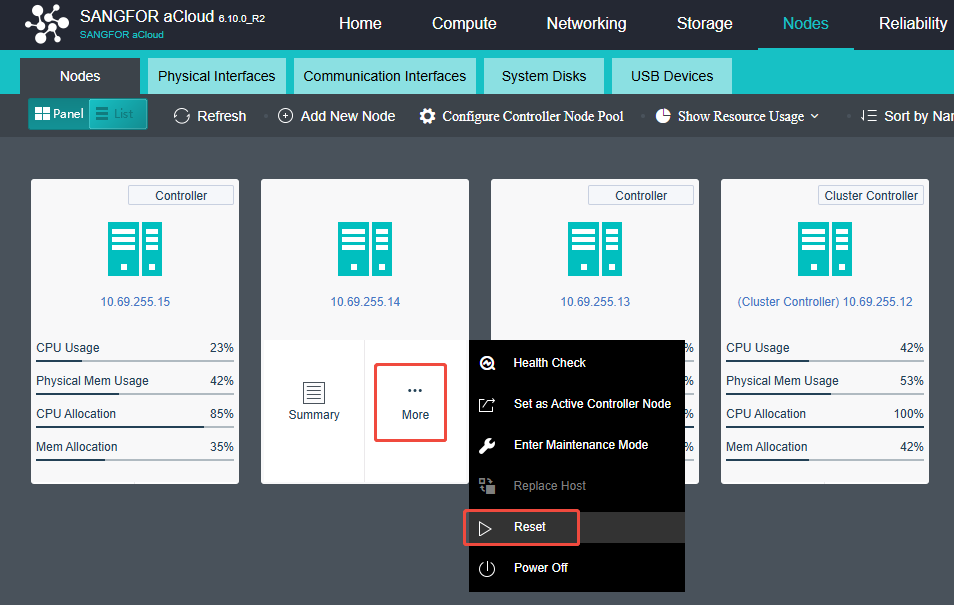This screenshot has height=605, width=954.
Task: Click the Summary button label
Action: (x=314, y=414)
